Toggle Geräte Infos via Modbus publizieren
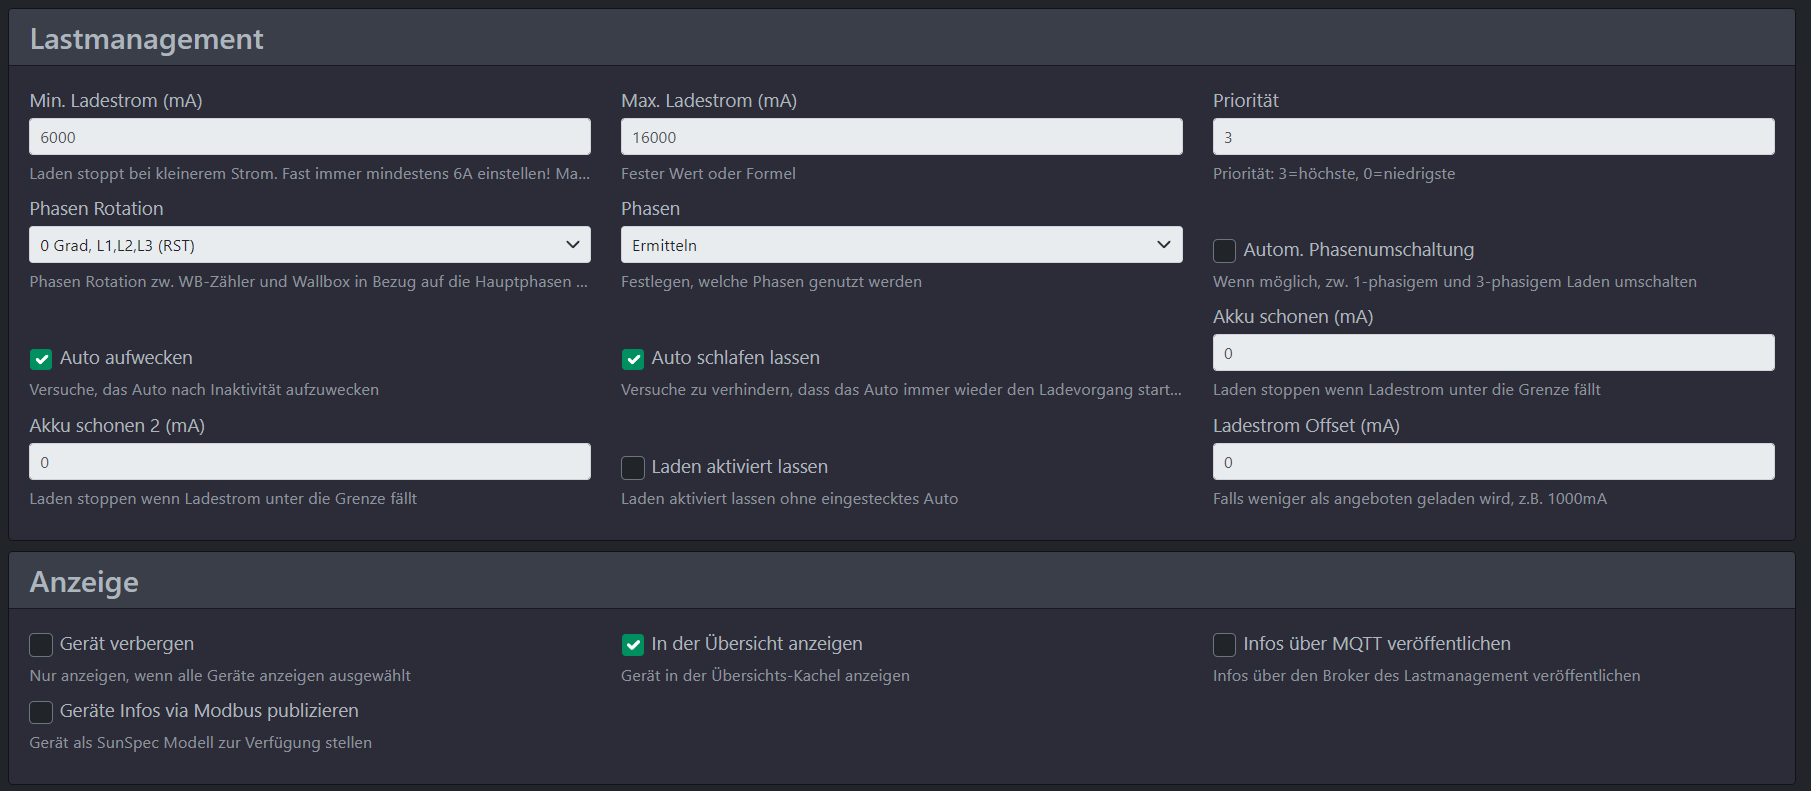 (41, 712)
